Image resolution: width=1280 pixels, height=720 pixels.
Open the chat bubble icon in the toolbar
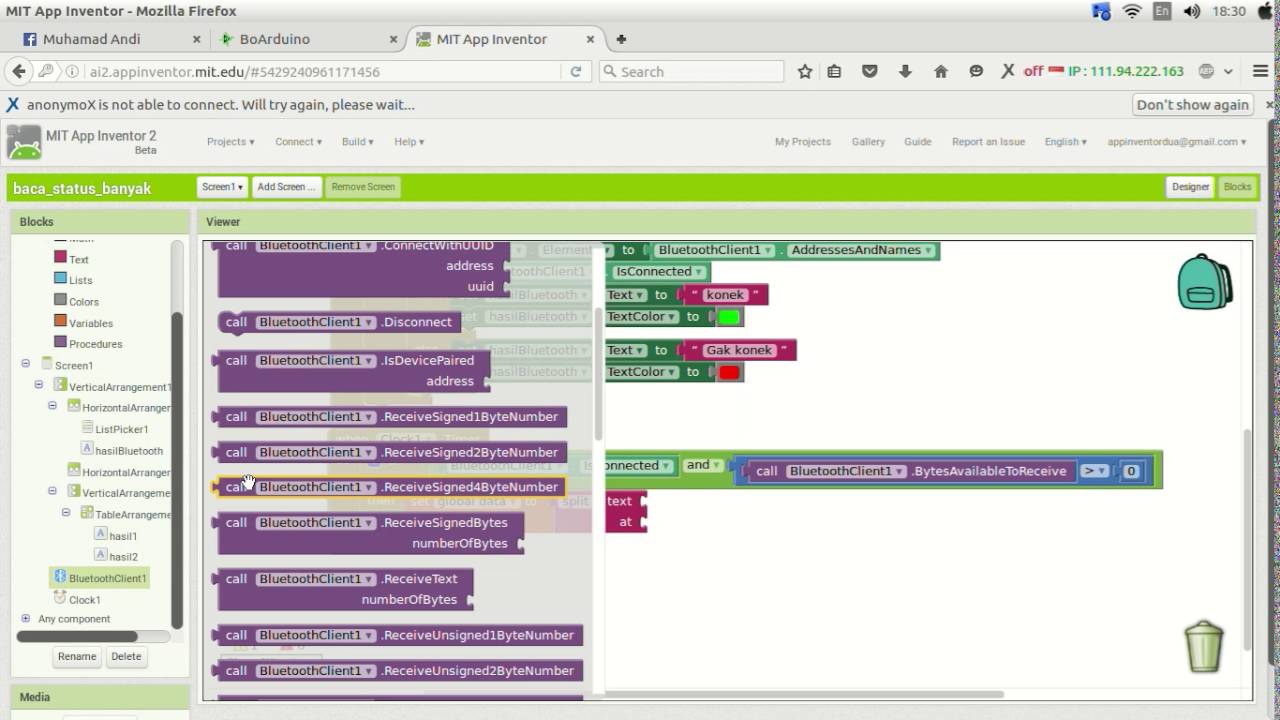click(x=976, y=72)
